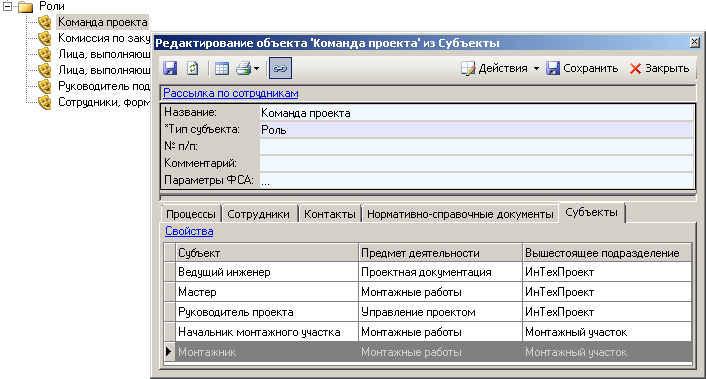Switch to the Контакты tab
This screenshot has width=706, height=379.
330,214
